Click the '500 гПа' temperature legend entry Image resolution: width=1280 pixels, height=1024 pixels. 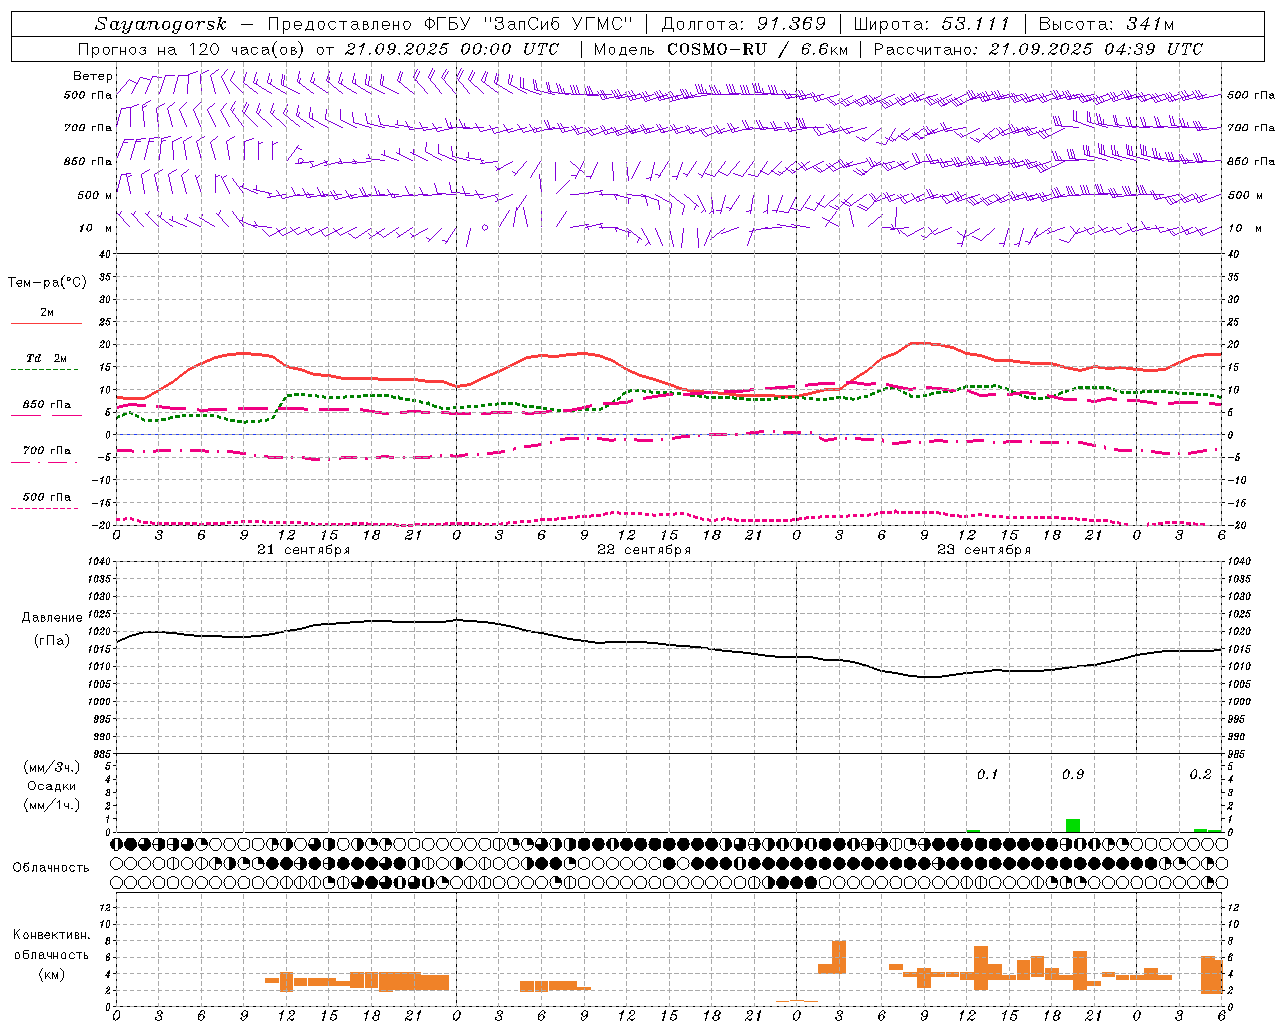47,497
